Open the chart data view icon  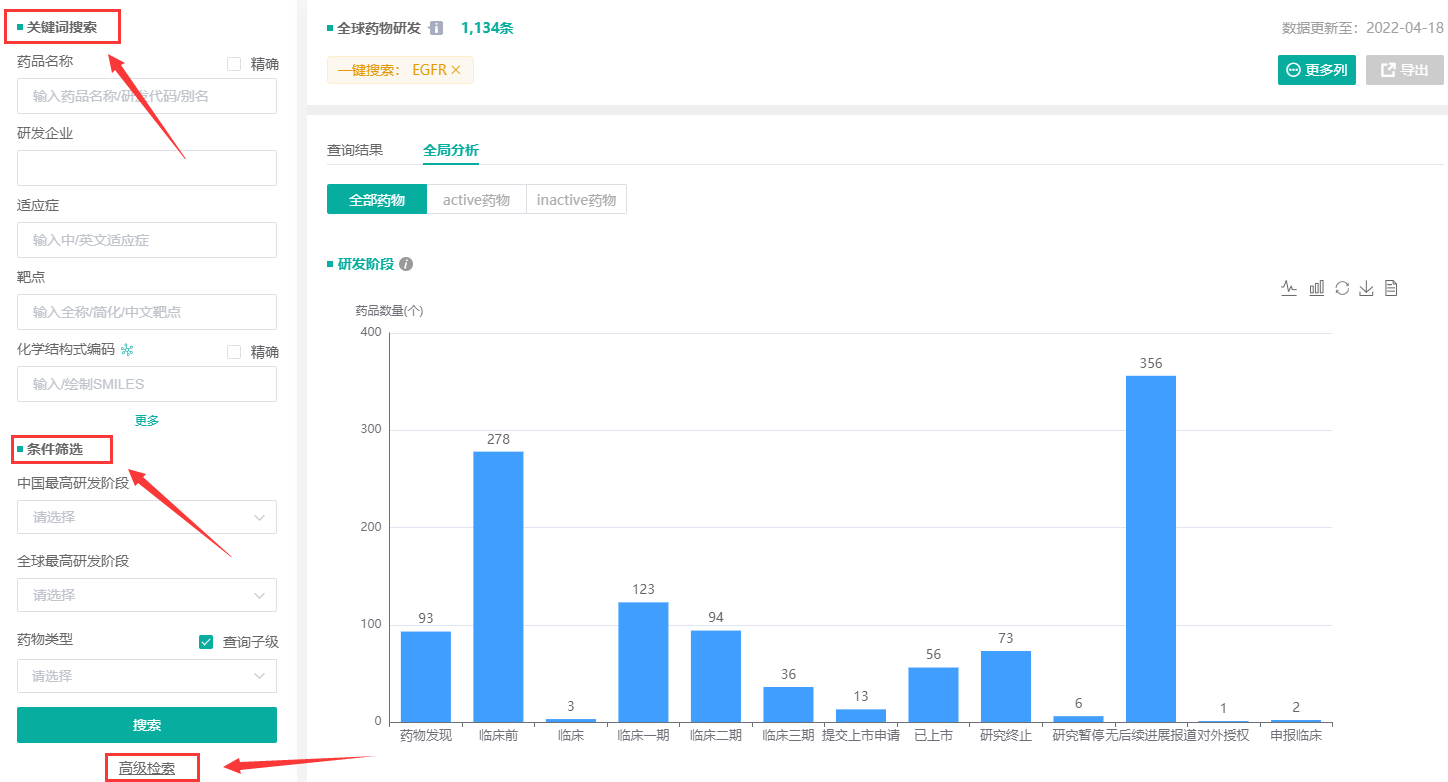coord(1390,288)
